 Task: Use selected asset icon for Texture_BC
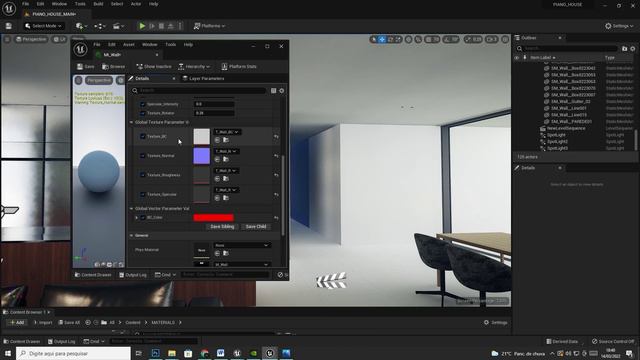click(217, 140)
